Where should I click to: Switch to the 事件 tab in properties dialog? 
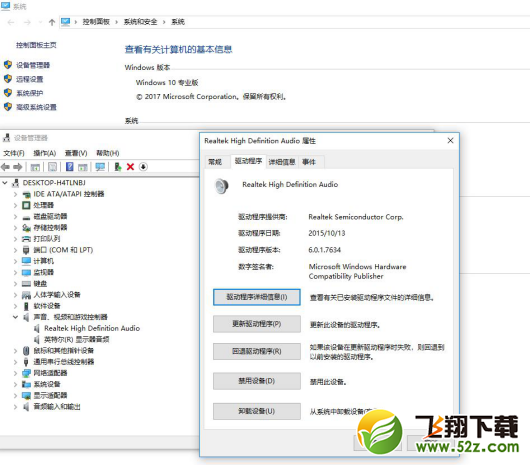[309, 162]
